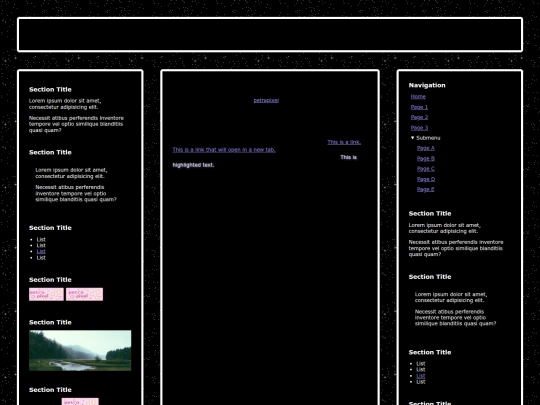The image size is (540, 405).
Task: Open the link that opens in new tab
Action: click(x=224, y=150)
